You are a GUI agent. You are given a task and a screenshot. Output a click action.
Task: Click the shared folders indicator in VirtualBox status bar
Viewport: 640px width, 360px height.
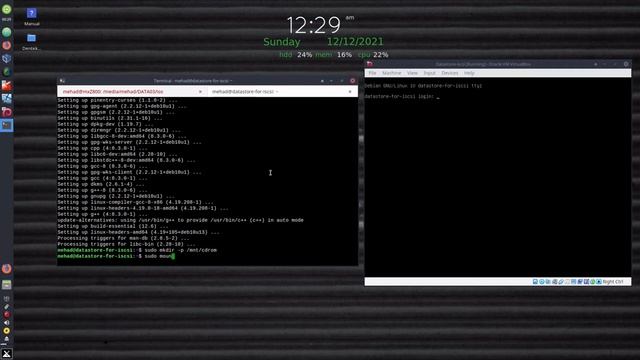click(x=567, y=282)
